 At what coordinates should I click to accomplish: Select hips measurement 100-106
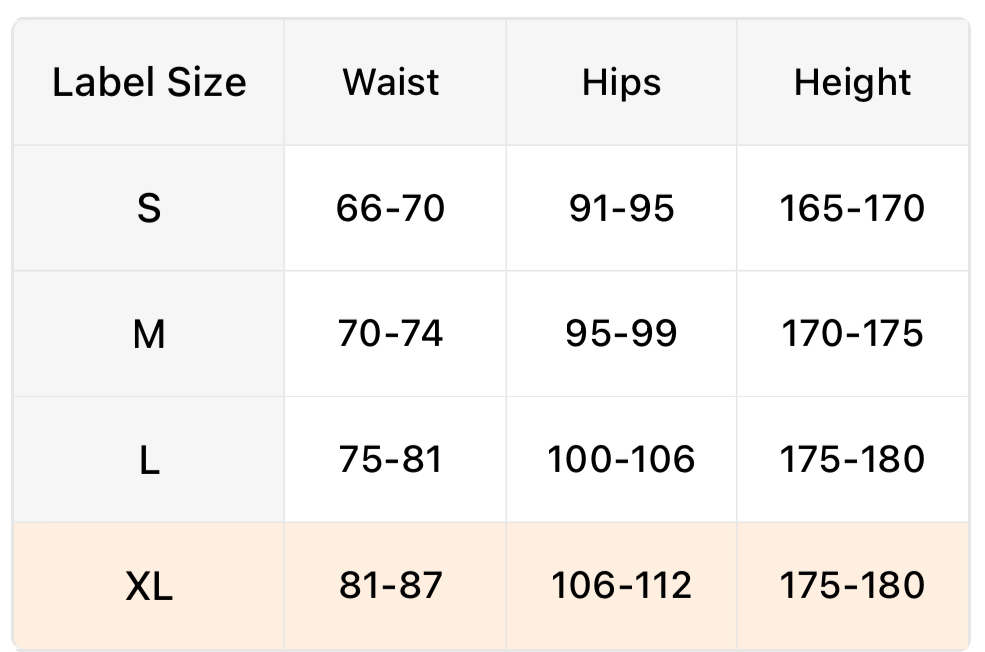pyautogui.click(x=621, y=460)
